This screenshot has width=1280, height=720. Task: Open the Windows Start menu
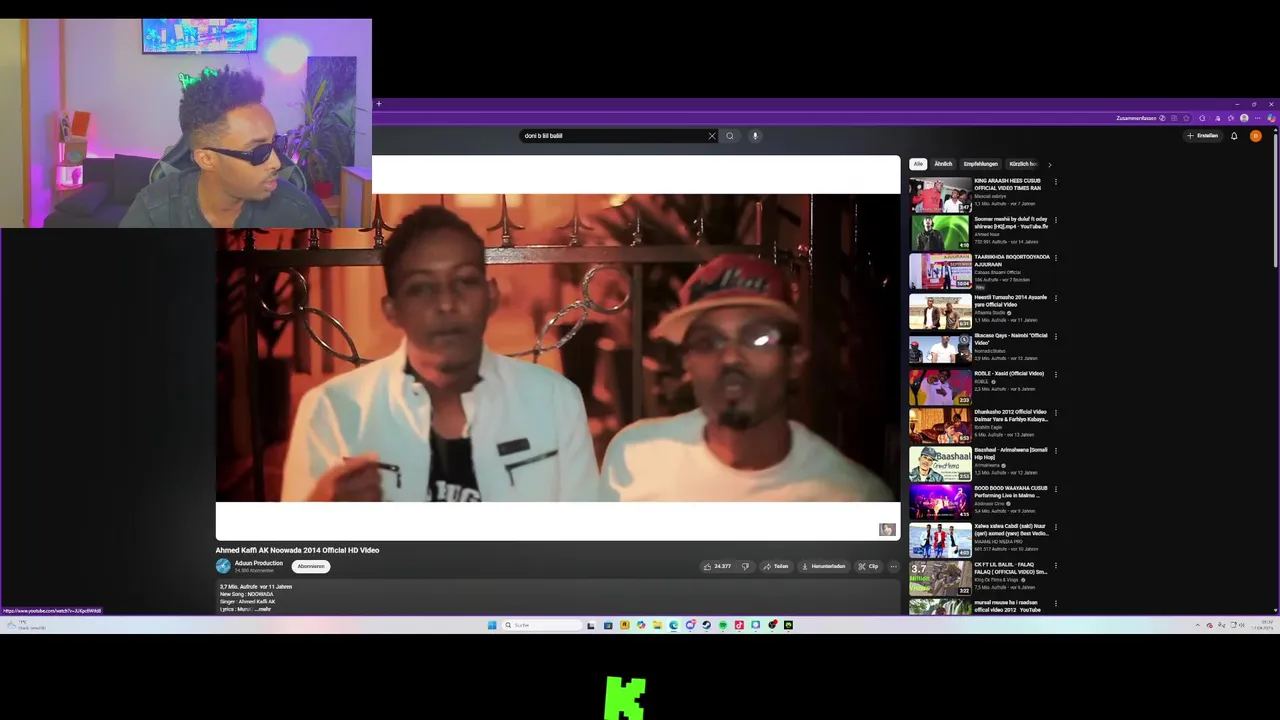click(492, 625)
